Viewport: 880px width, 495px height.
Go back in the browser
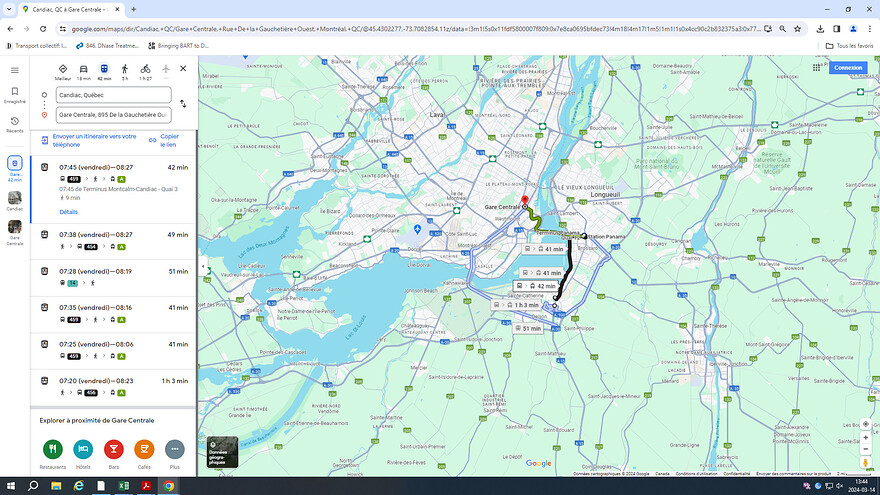coord(10,29)
